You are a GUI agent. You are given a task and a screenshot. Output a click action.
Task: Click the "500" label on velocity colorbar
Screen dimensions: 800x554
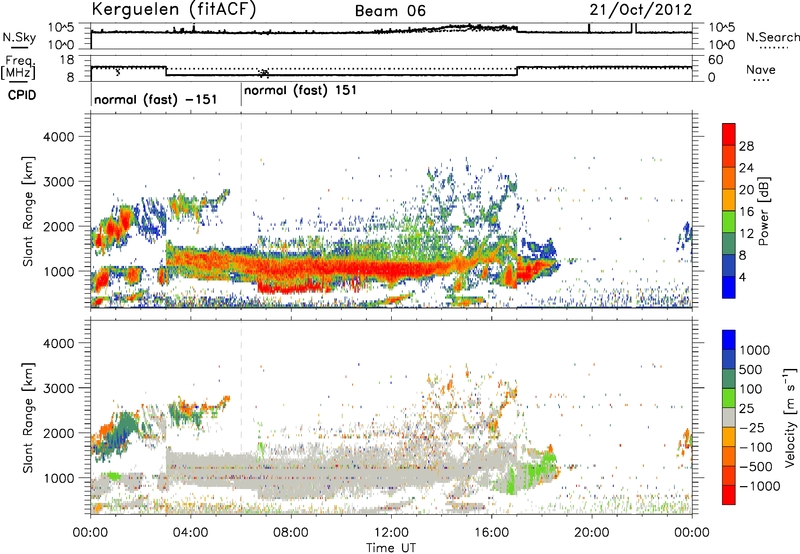(751, 370)
